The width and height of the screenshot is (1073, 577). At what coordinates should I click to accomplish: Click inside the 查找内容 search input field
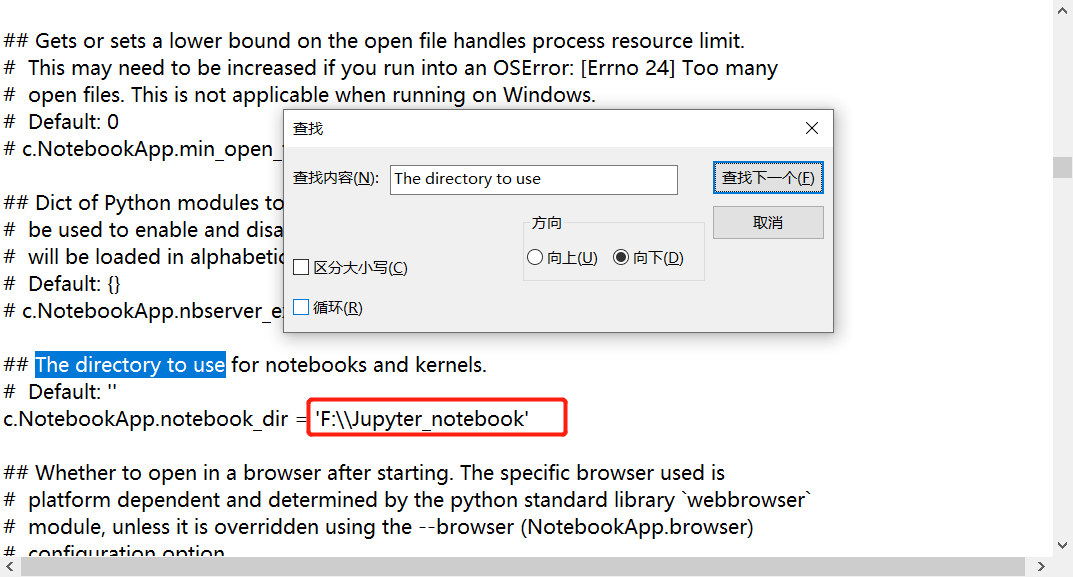(x=533, y=179)
